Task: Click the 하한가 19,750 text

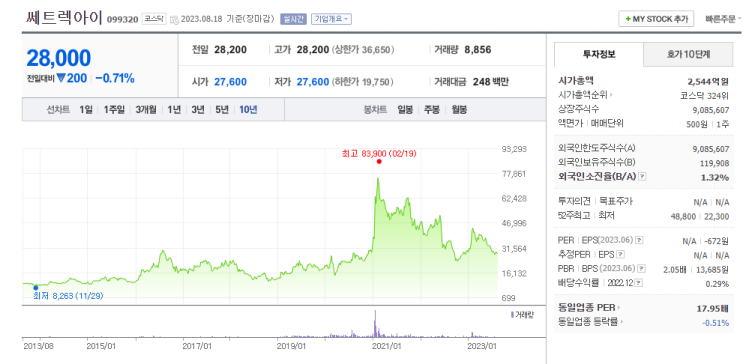Action: [x=362, y=82]
